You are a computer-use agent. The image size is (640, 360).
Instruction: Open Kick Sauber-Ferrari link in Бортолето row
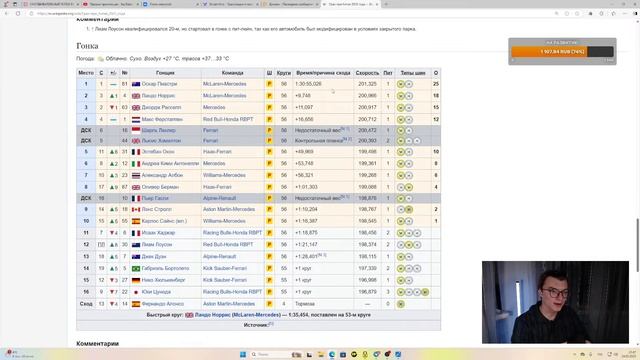pos(224,269)
